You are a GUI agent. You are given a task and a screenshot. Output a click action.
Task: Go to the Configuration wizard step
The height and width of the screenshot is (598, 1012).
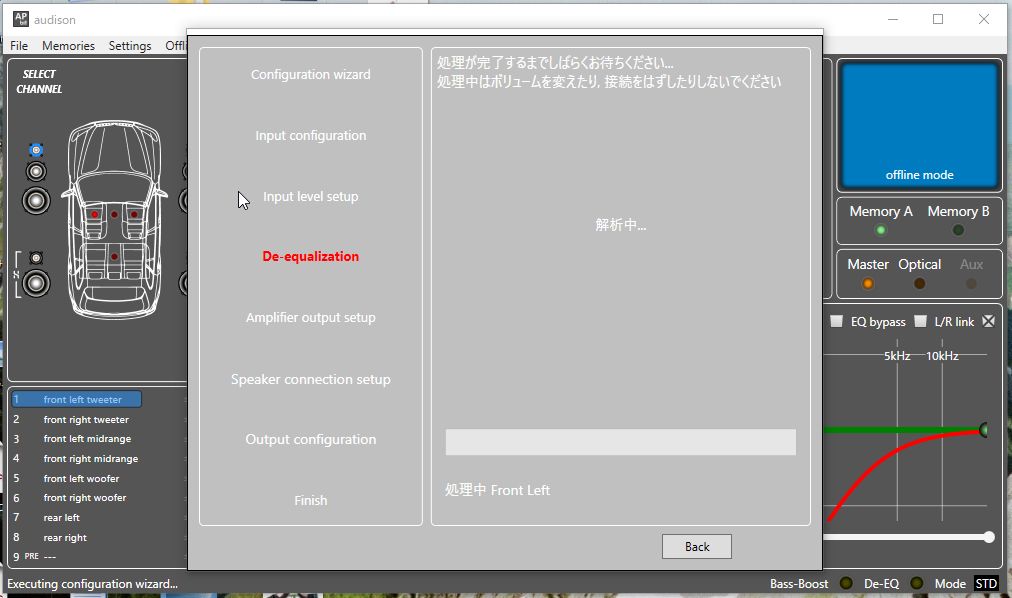point(310,75)
